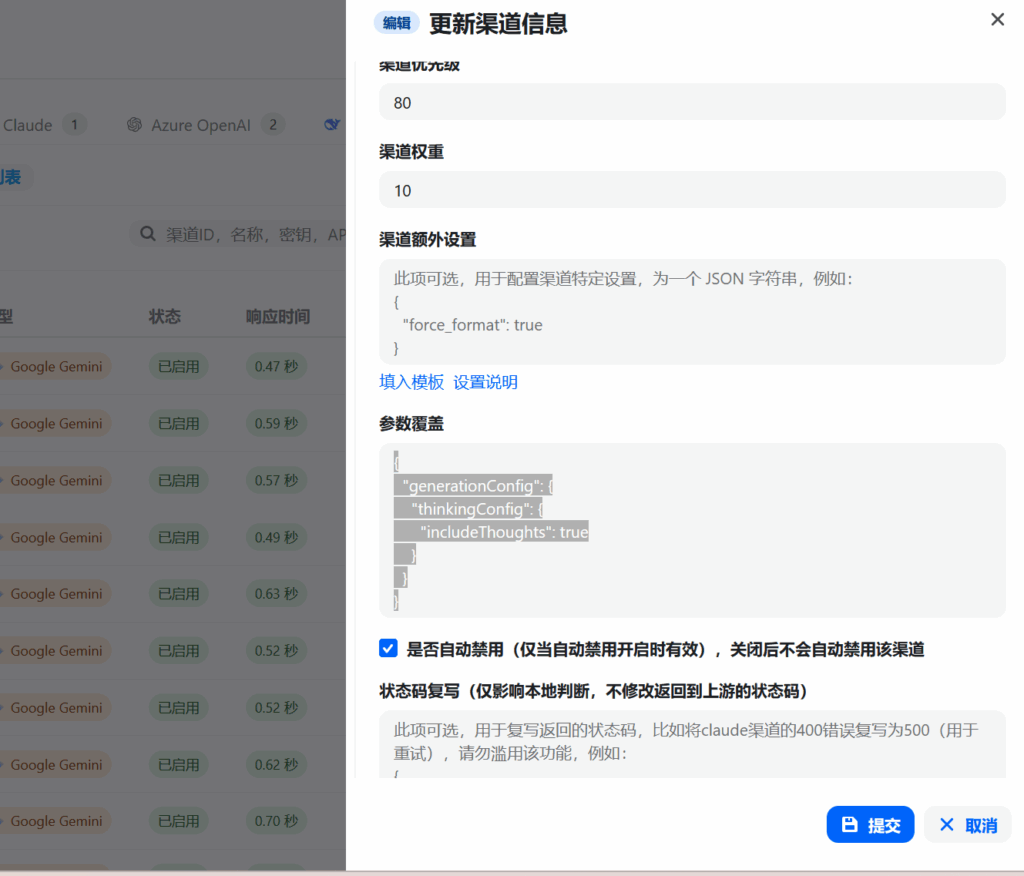1024x876 pixels.
Task: Click inside the 渠道额外设置 JSON text area
Action: (692, 312)
